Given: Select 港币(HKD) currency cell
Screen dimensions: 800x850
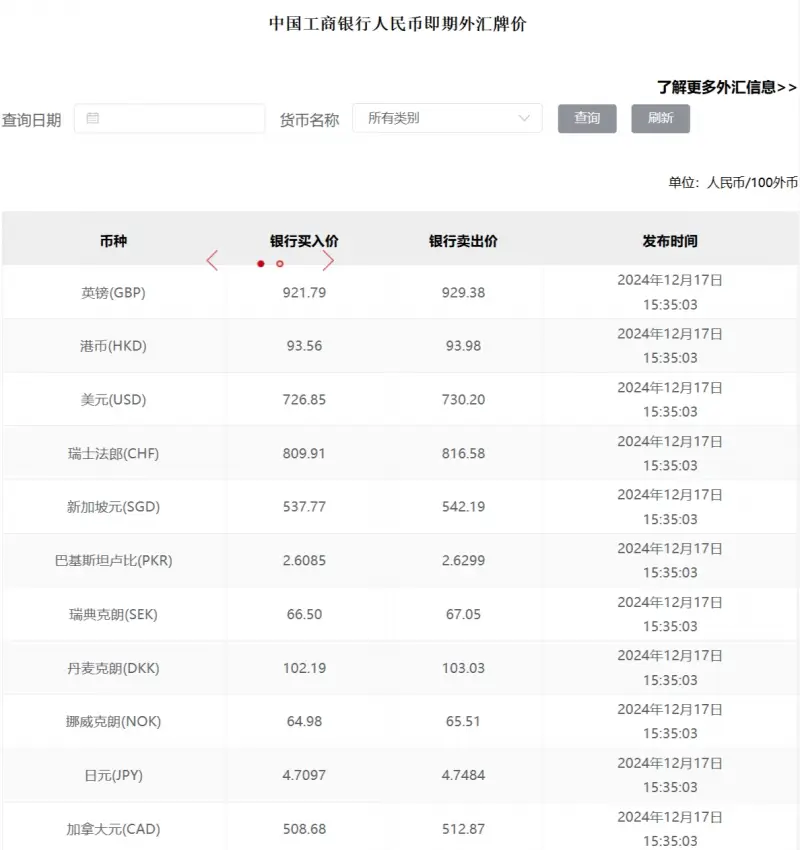Looking at the screenshot, I should tap(113, 346).
